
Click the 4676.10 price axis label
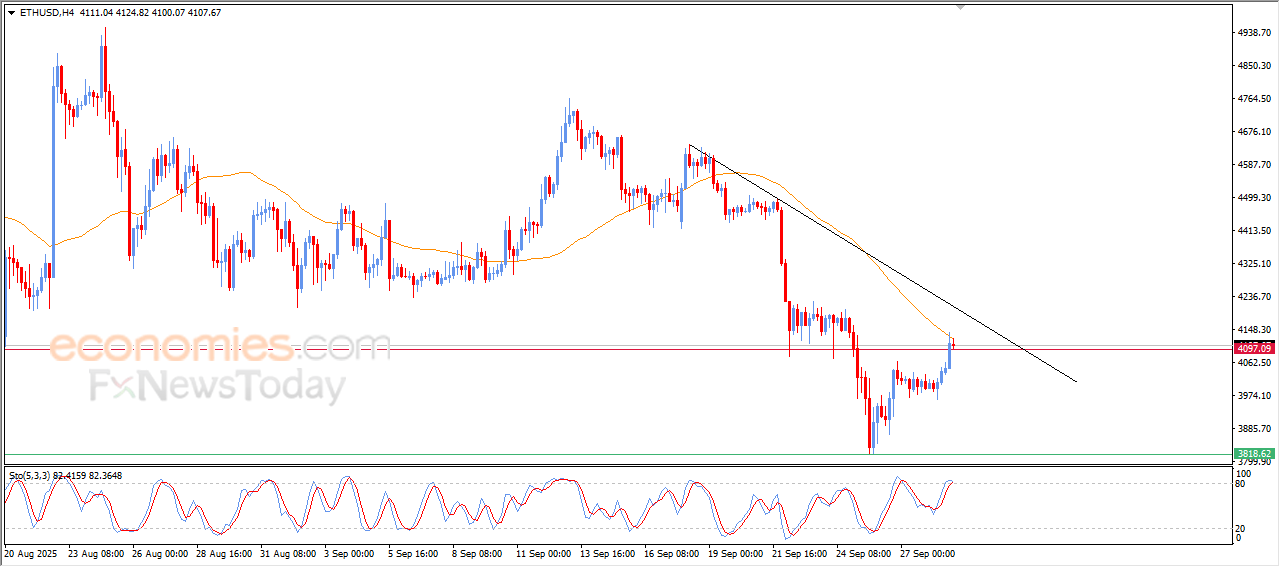[1256, 132]
